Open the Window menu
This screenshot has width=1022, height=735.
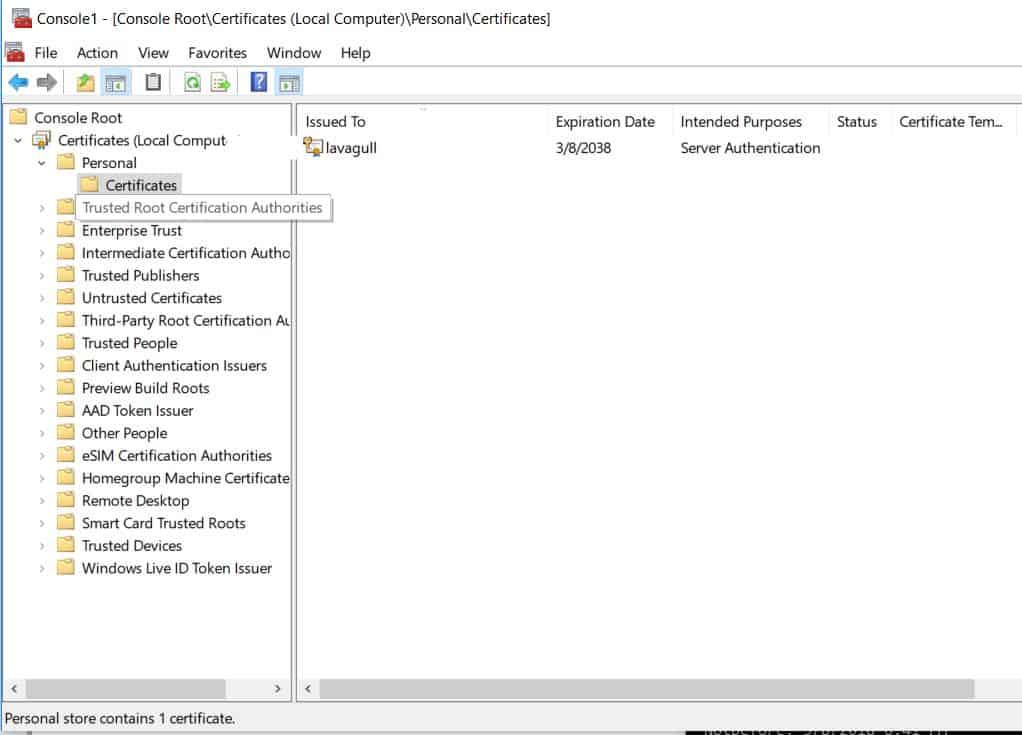click(293, 53)
